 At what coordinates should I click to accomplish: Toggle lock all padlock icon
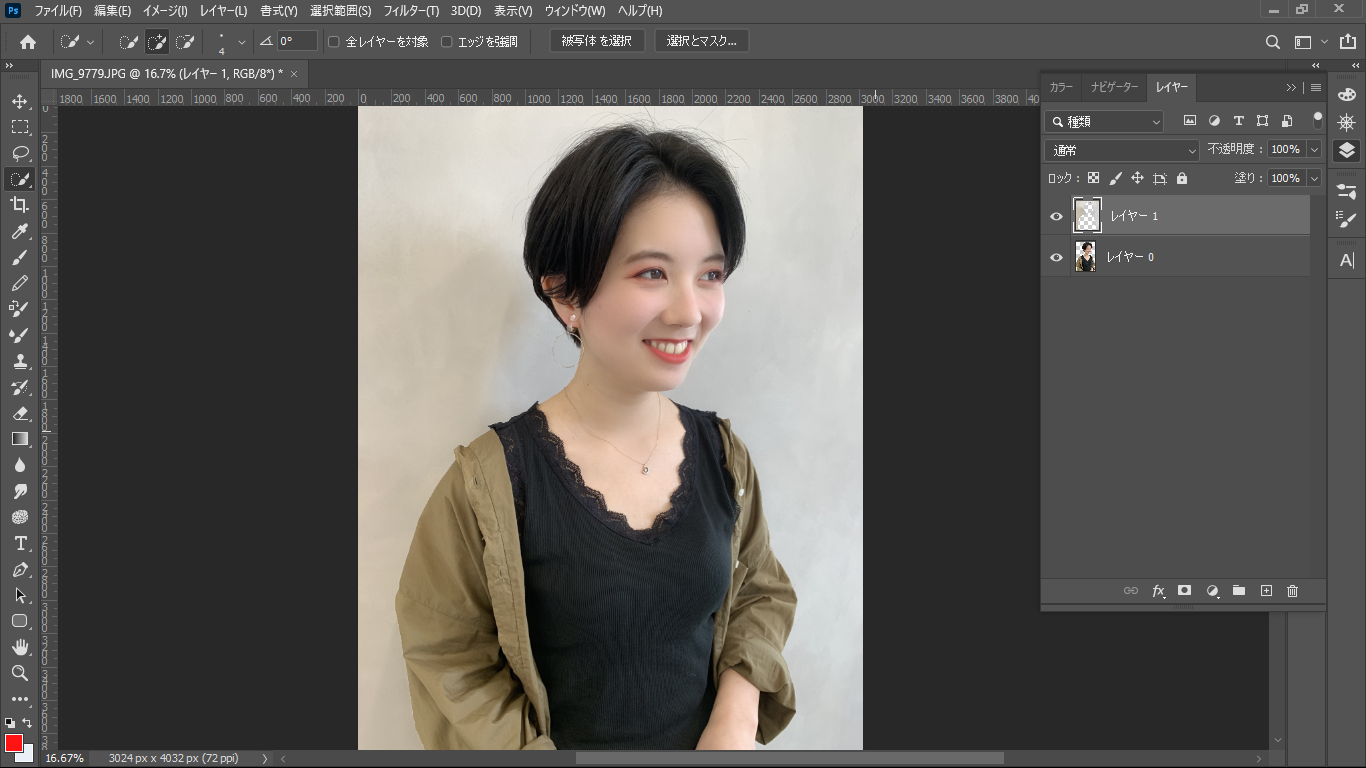click(1182, 178)
